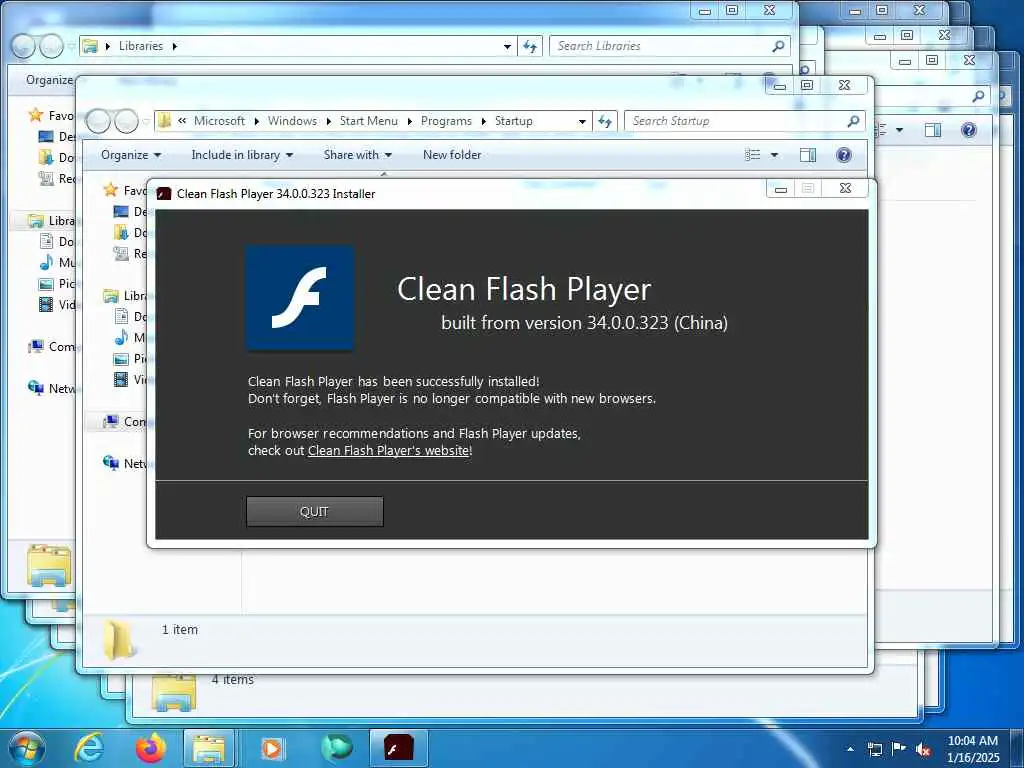Select Videos icon in Libraries window sidebar
Viewport: 1024px width, 768px height.
46,304
